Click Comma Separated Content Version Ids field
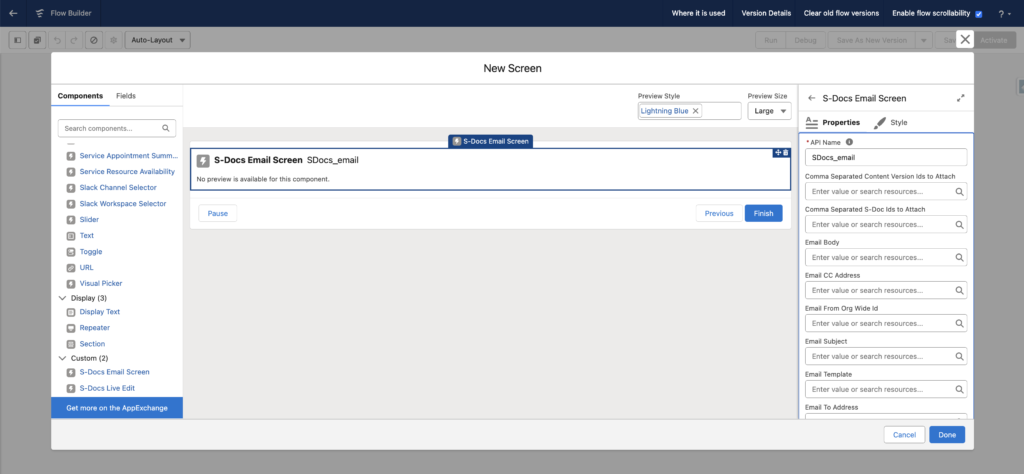Image resolution: width=1024 pixels, height=474 pixels. (886, 191)
